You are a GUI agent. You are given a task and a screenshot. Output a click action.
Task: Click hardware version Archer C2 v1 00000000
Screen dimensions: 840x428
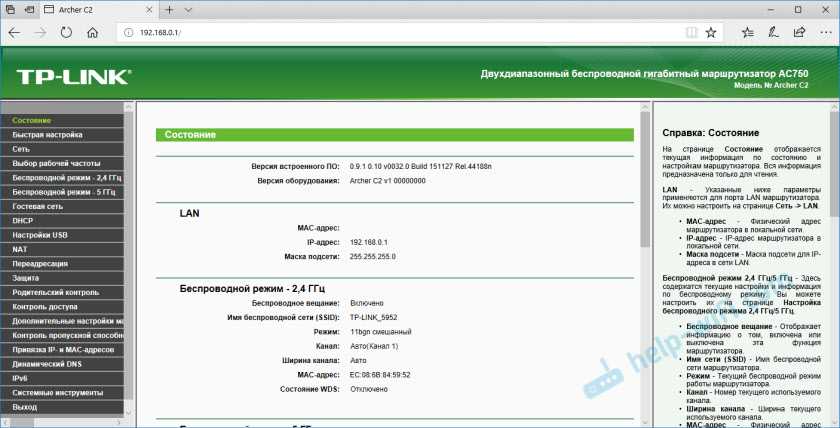(x=387, y=181)
